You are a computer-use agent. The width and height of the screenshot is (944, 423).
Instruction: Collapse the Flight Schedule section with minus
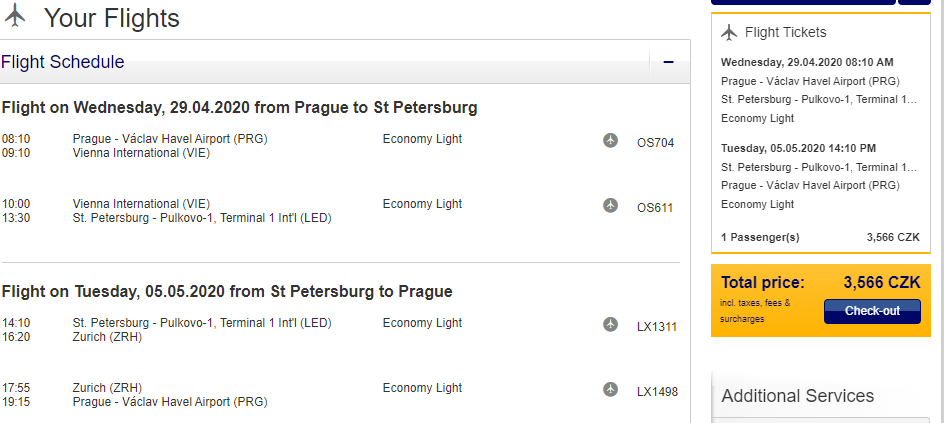(x=668, y=62)
